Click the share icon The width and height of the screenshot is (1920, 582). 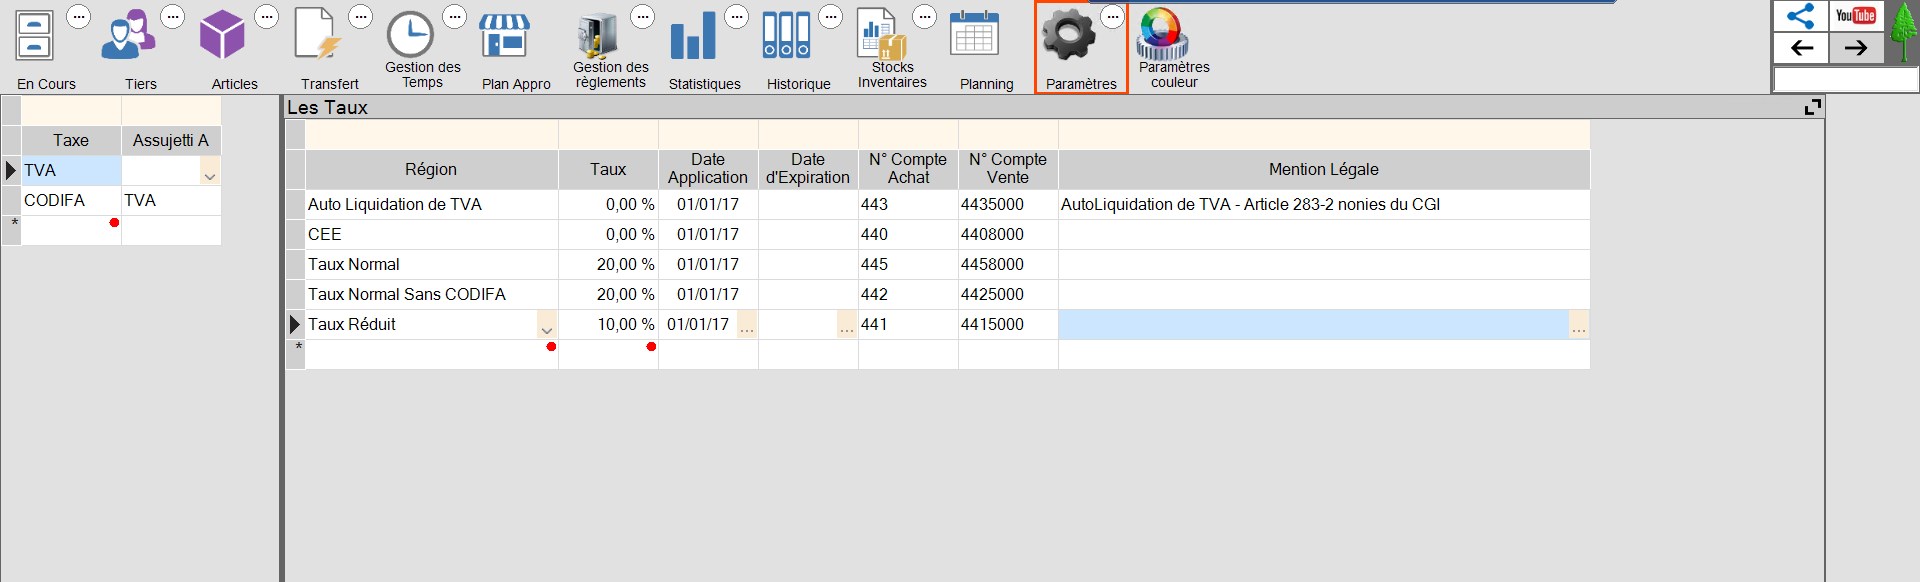tap(1800, 16)
